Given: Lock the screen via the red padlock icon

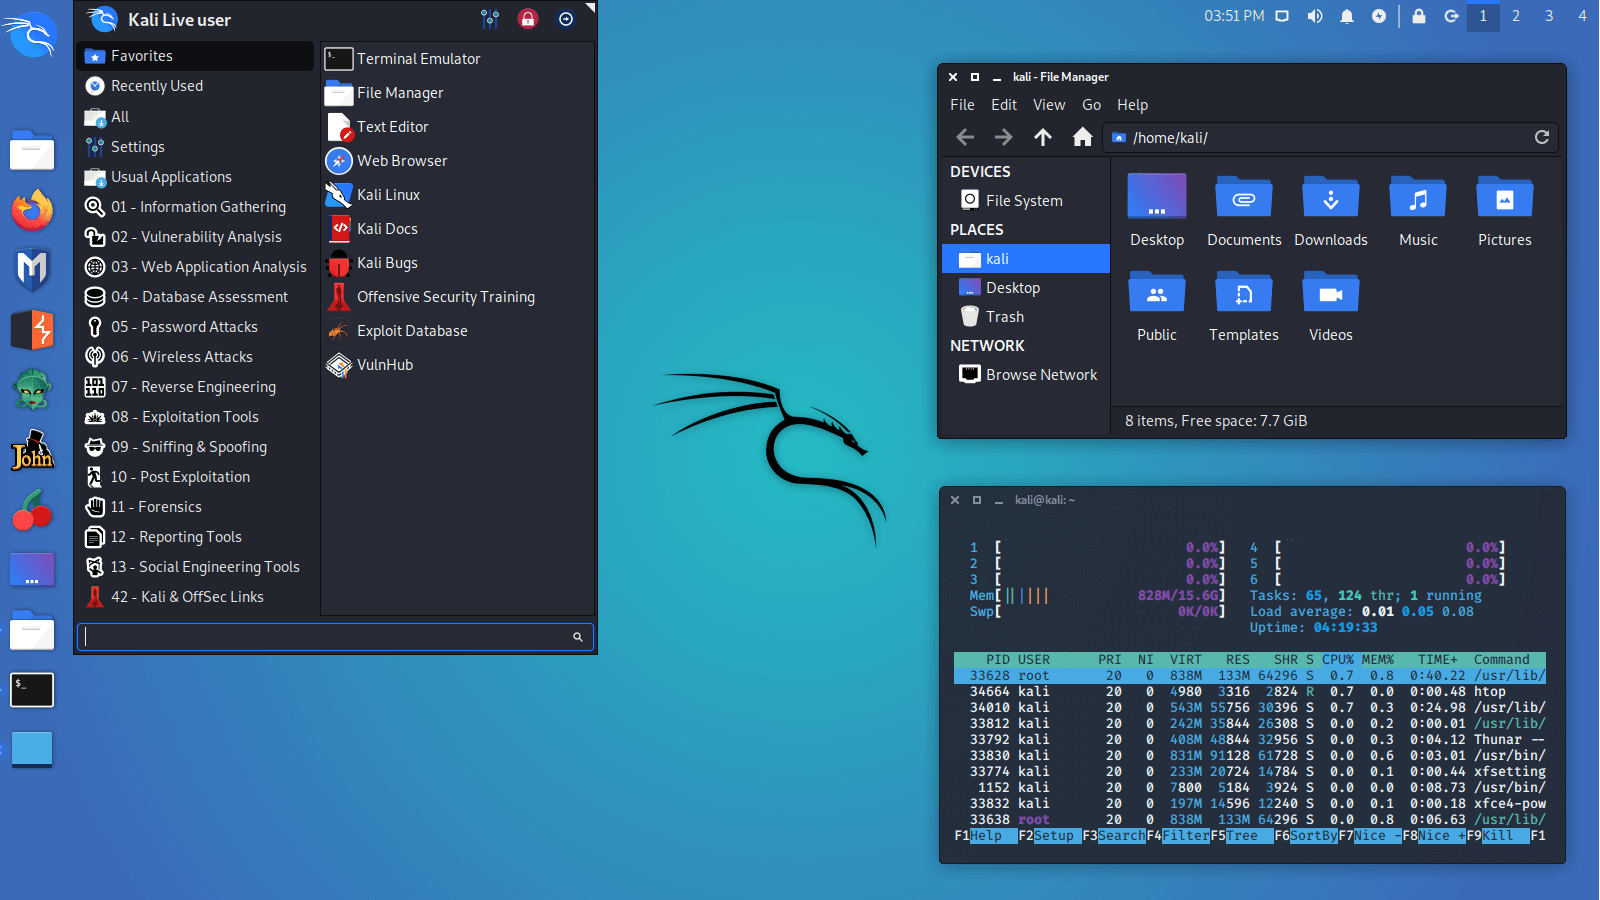Looking at the screenshot, I should point(528,18).
